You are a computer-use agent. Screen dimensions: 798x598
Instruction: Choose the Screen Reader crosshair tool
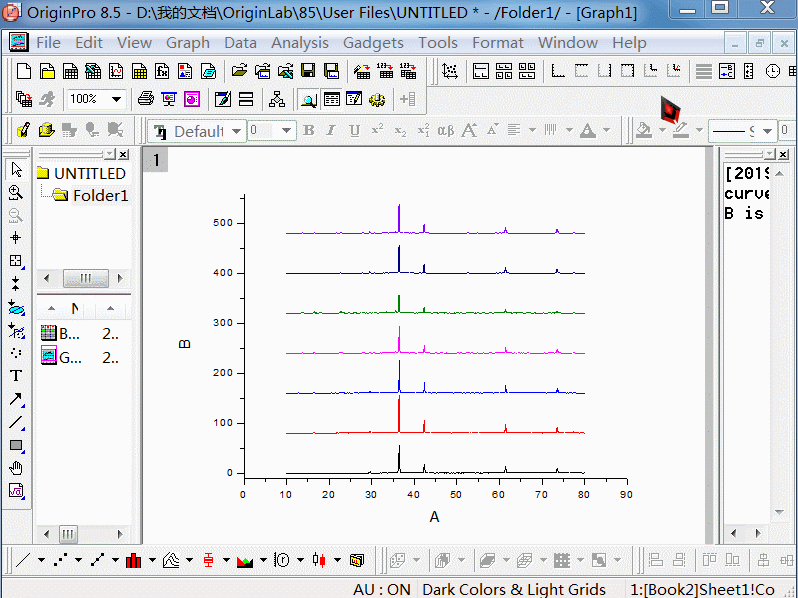[16, 238]
